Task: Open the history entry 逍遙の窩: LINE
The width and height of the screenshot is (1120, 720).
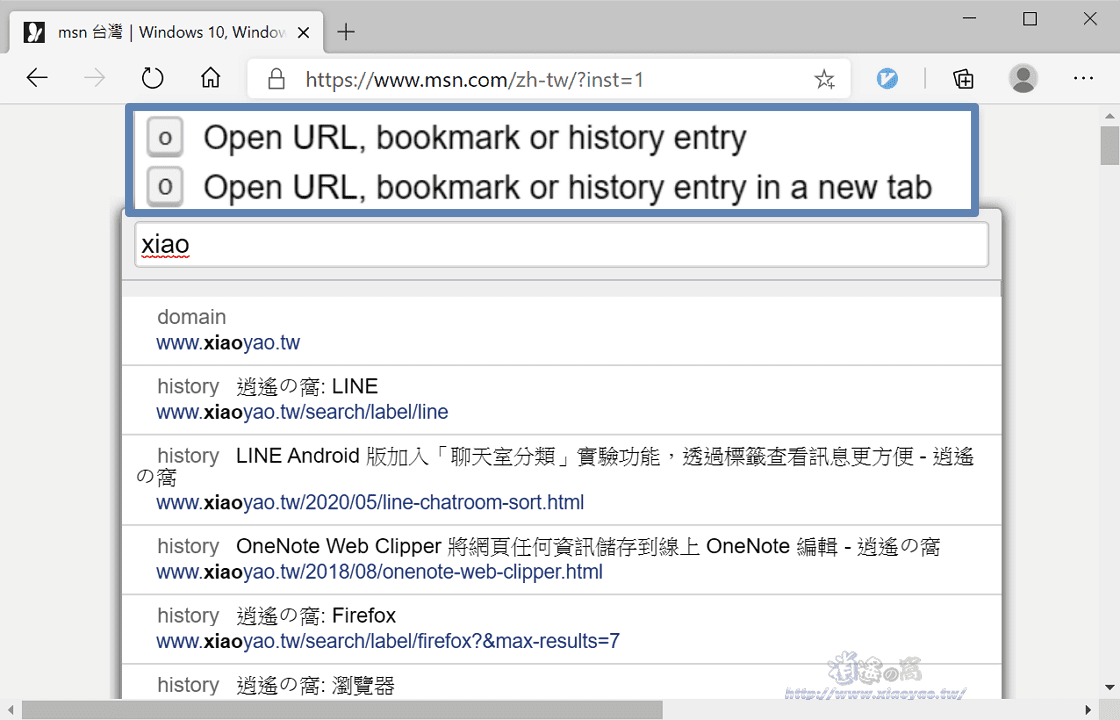Action: point(561,400)
